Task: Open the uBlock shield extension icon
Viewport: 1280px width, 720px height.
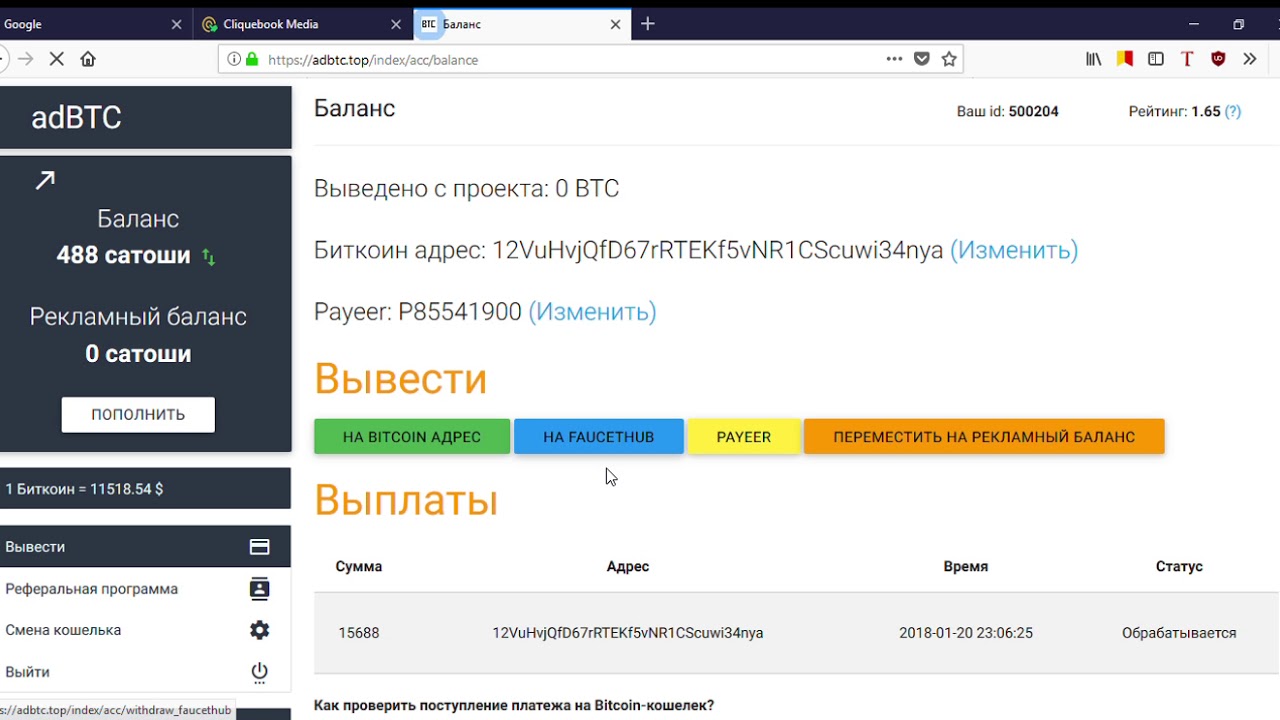Action: tap(1218, 59)
